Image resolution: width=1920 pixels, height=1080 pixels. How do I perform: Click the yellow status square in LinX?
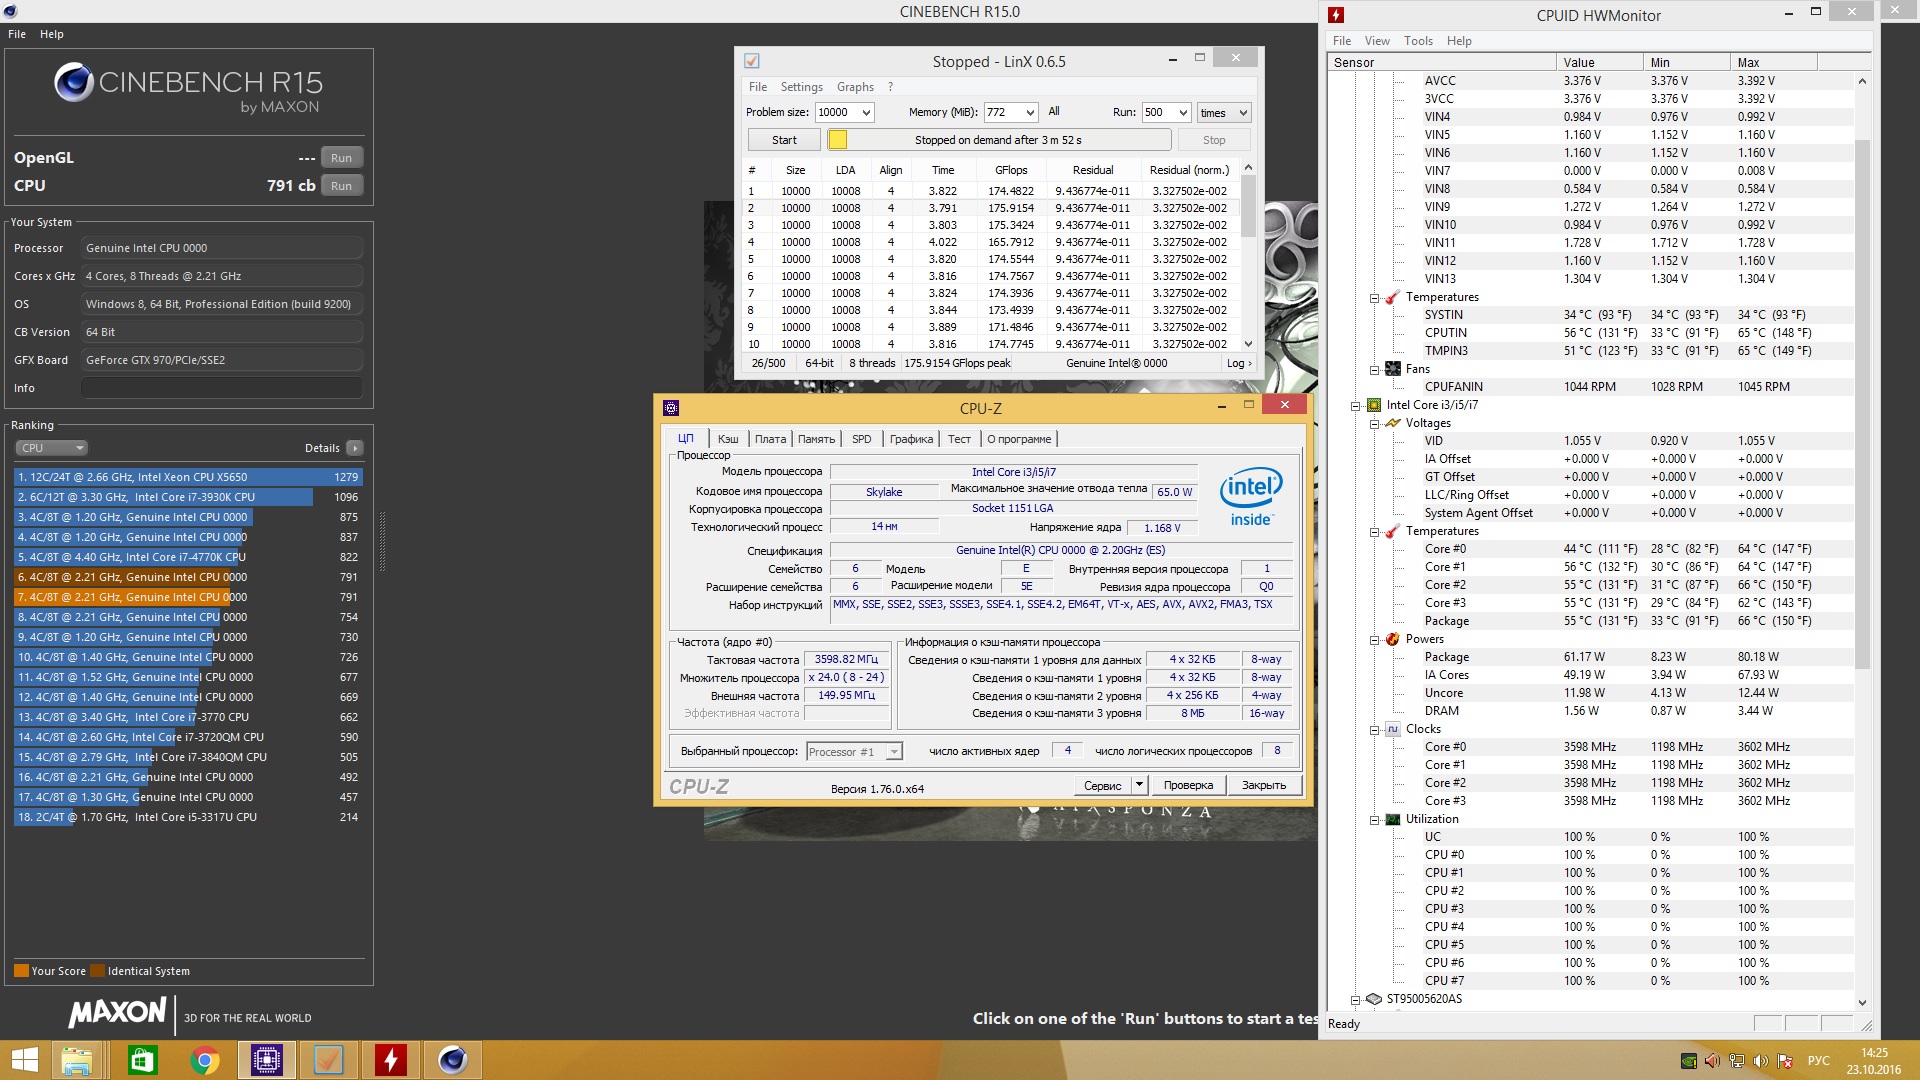pos(838,140)
